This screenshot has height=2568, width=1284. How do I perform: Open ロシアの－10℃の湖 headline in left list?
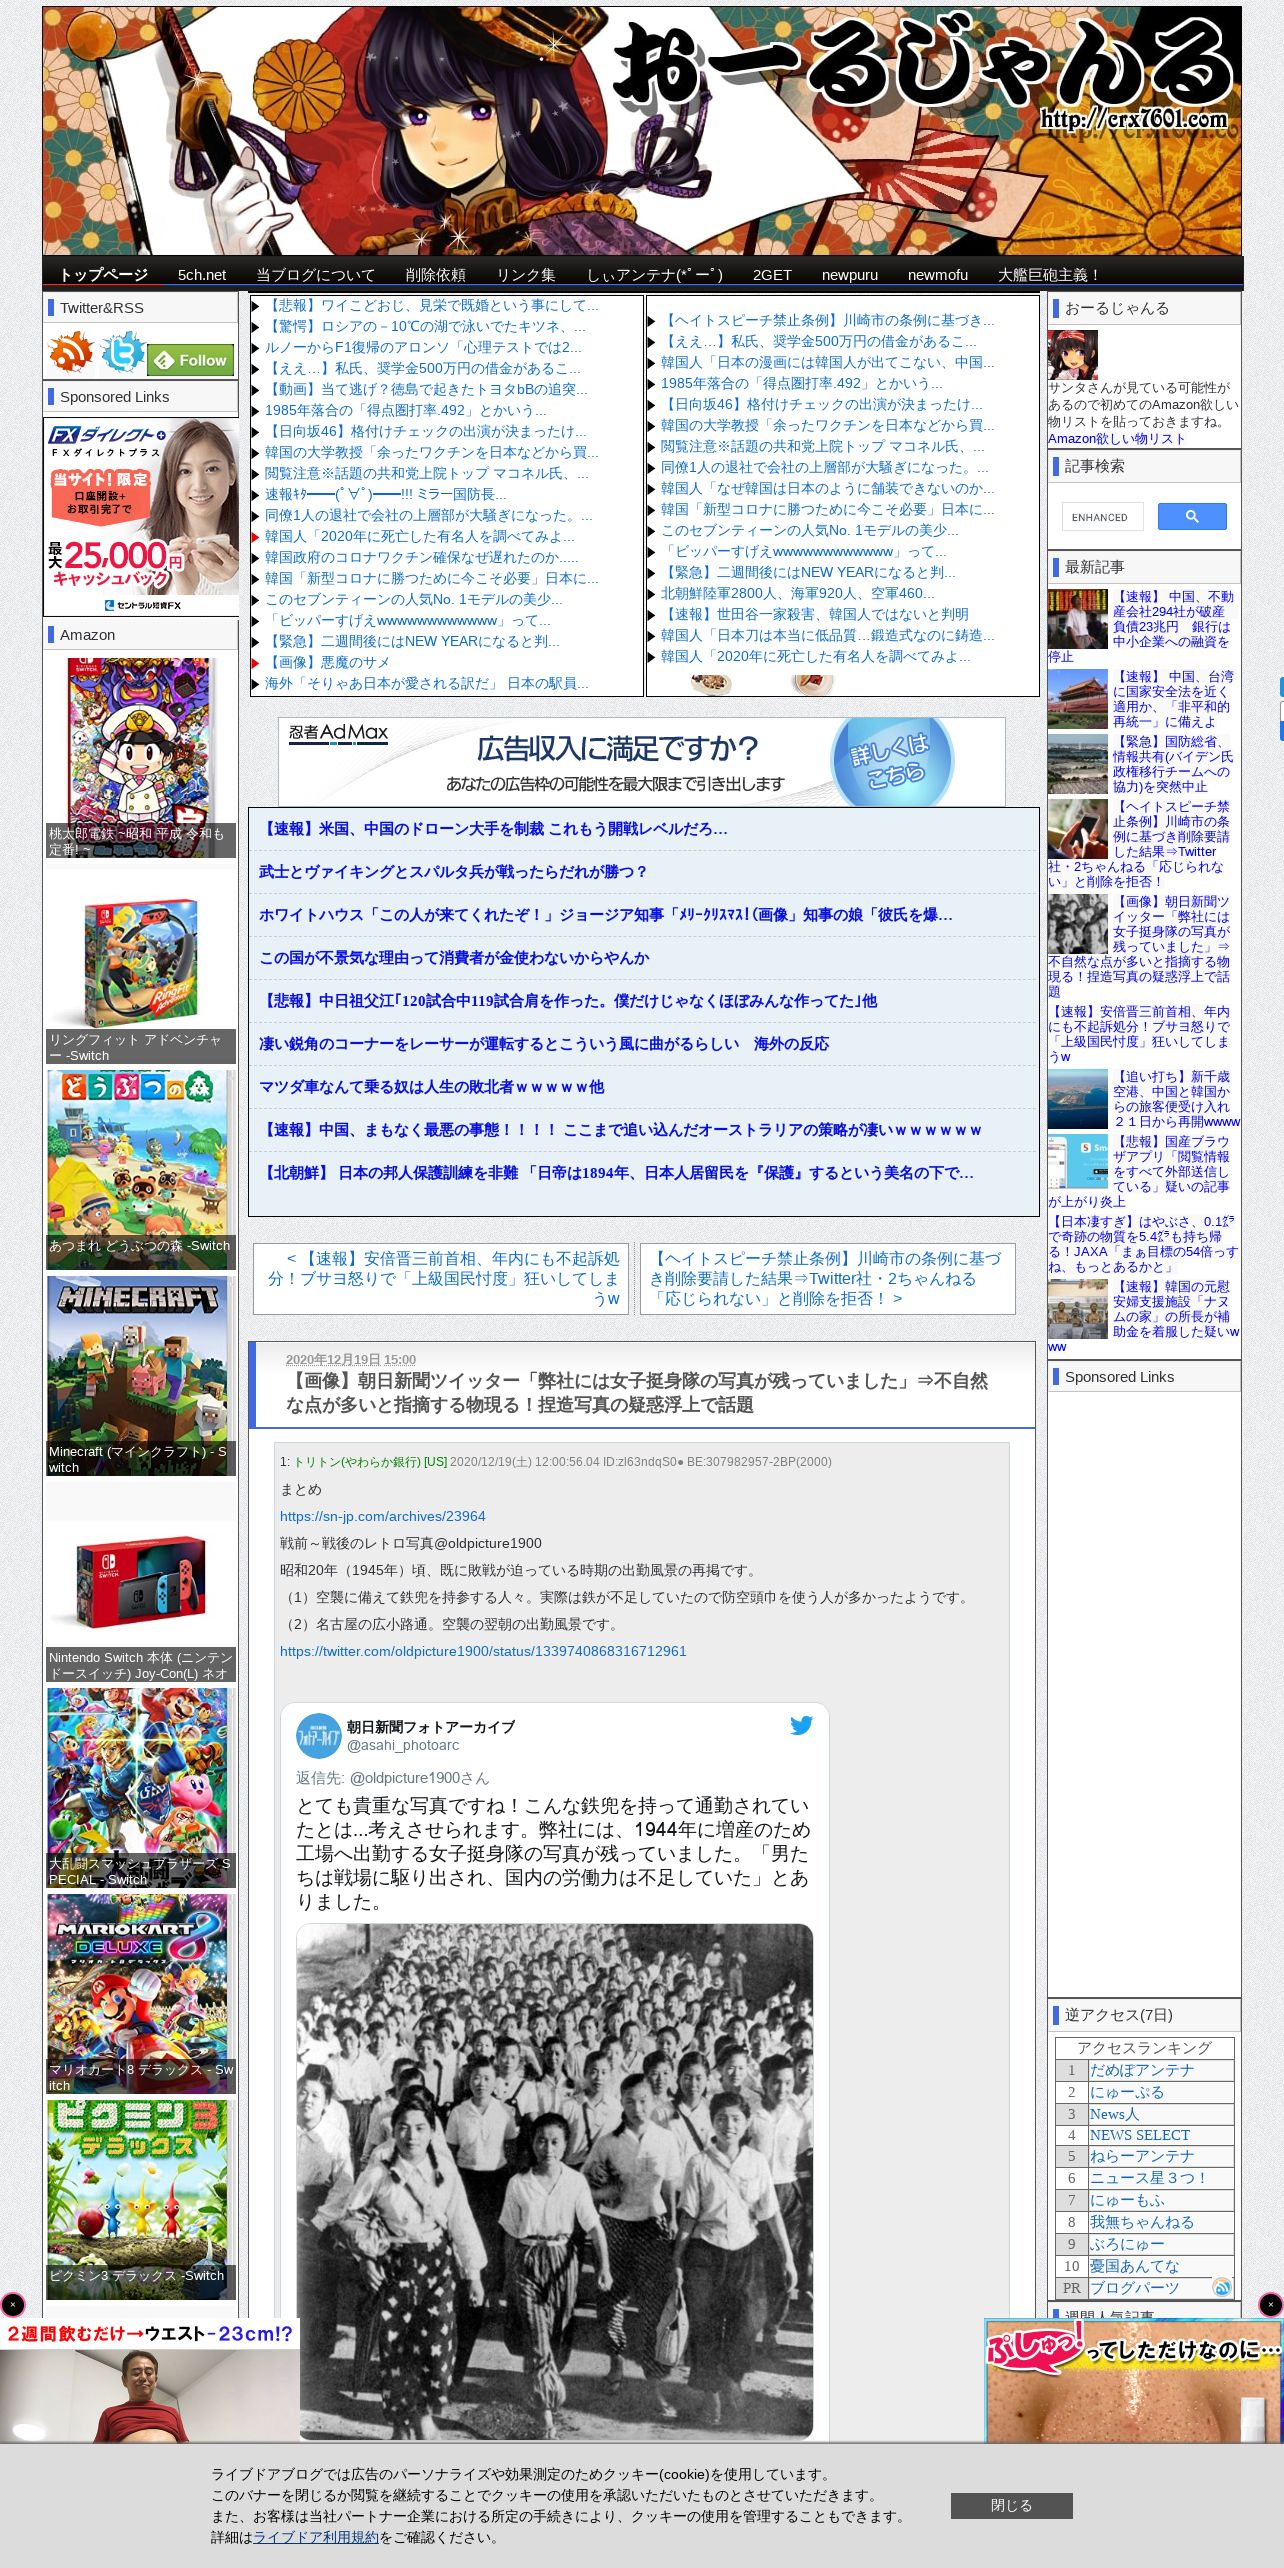(426, 327)
